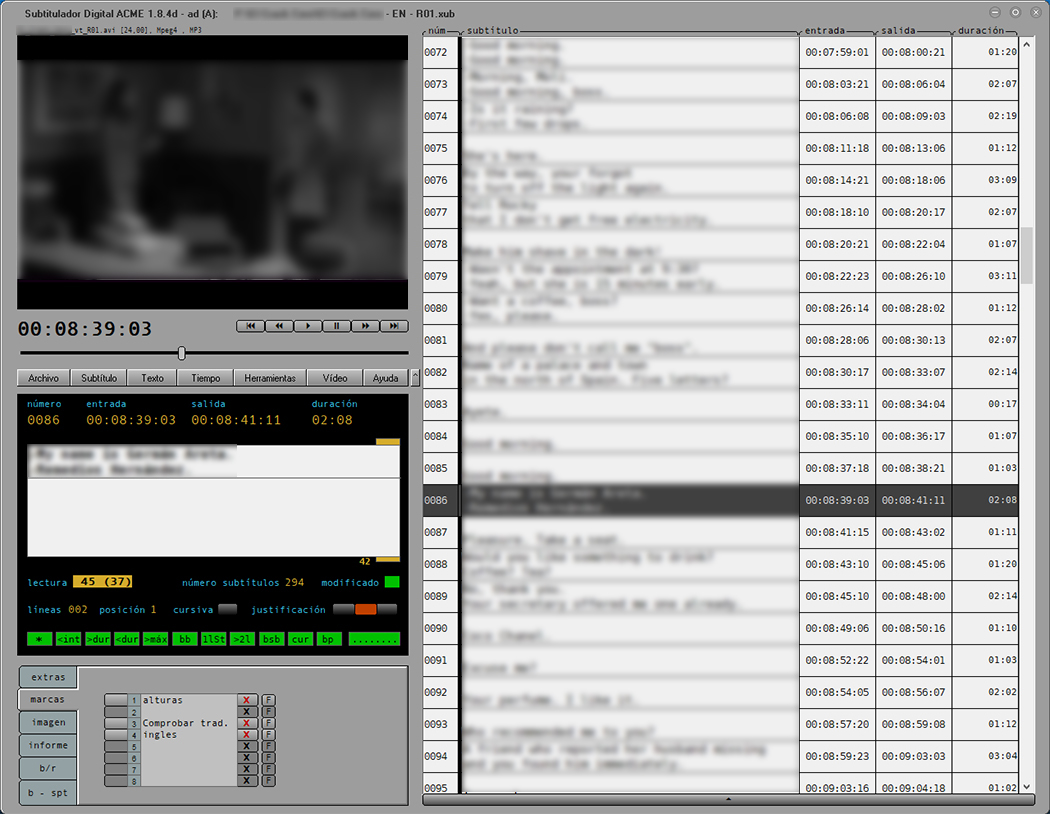
Task: Pause video playback
Action: [337, 326]
